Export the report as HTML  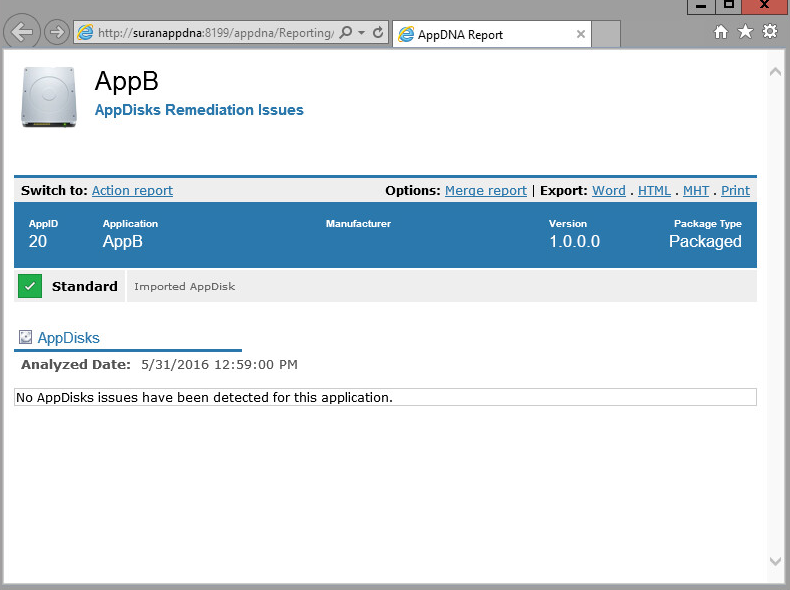click(x=654, y=190)
